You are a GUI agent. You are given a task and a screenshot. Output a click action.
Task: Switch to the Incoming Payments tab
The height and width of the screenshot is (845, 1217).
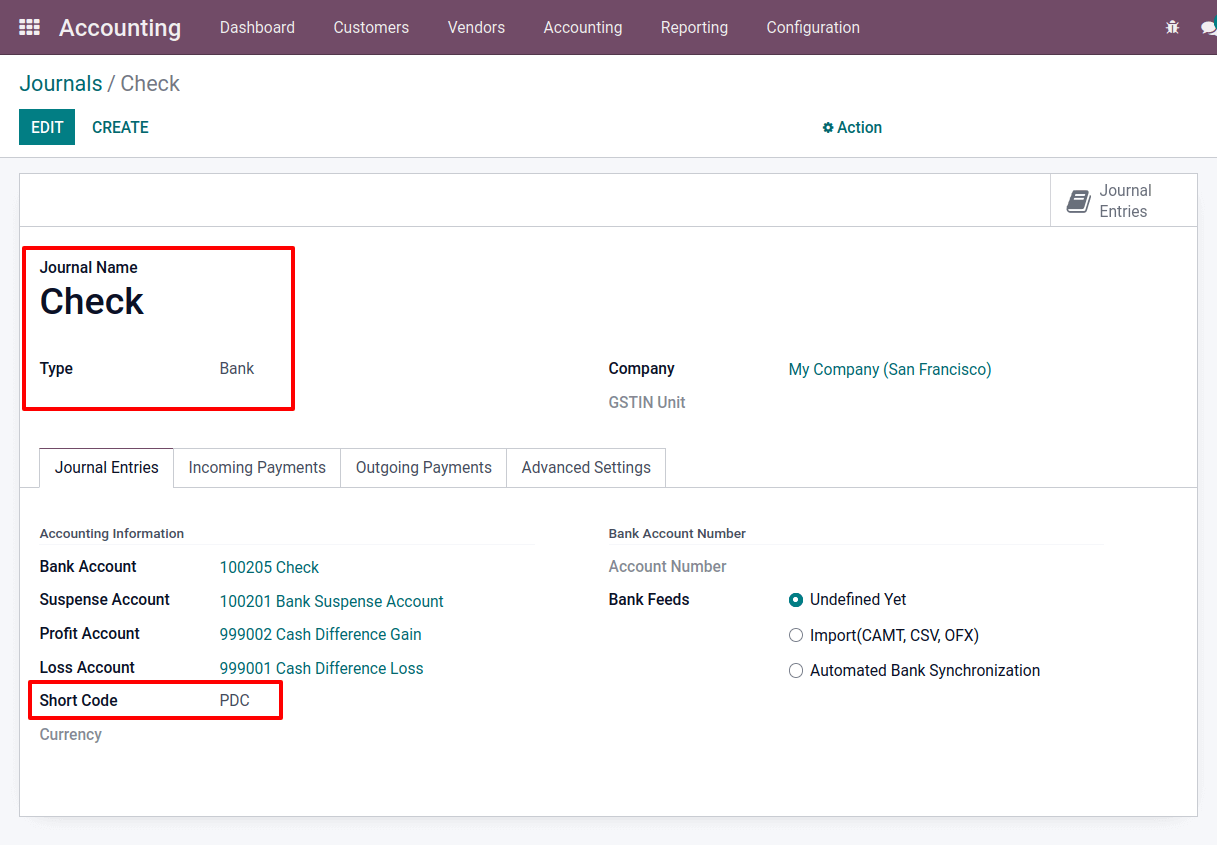[257, 468]
